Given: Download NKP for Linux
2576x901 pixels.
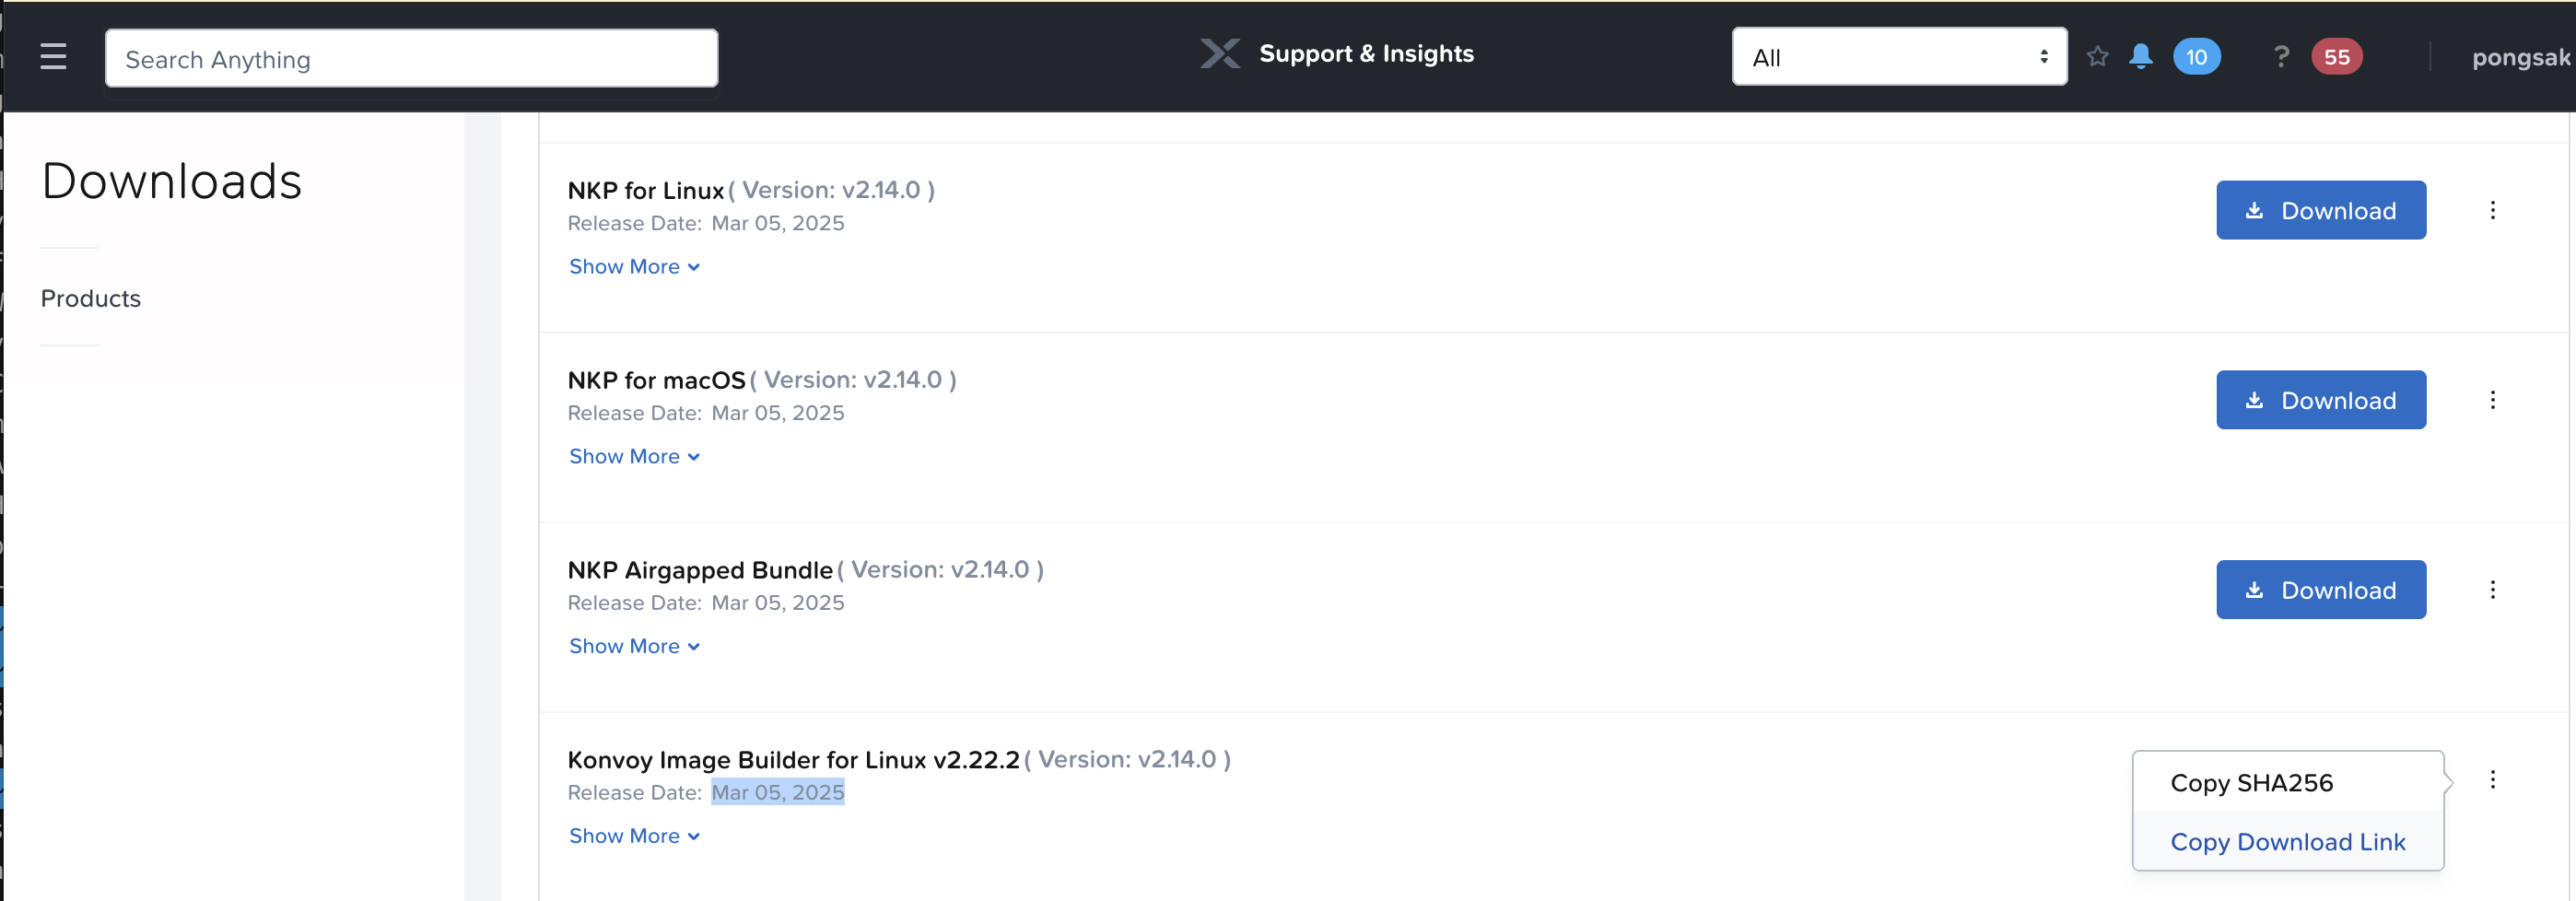Looking at the screenshot, I should tap(2320, 210).
